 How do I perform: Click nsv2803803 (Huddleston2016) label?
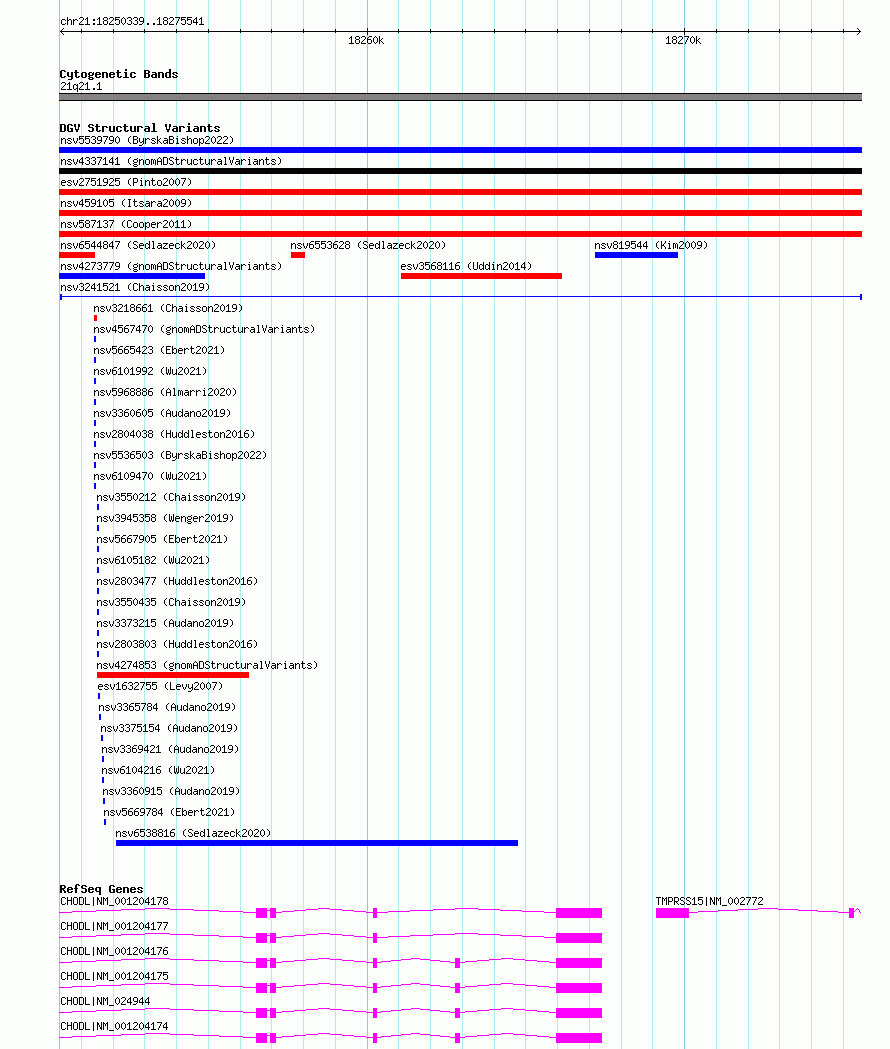point(177,644)
